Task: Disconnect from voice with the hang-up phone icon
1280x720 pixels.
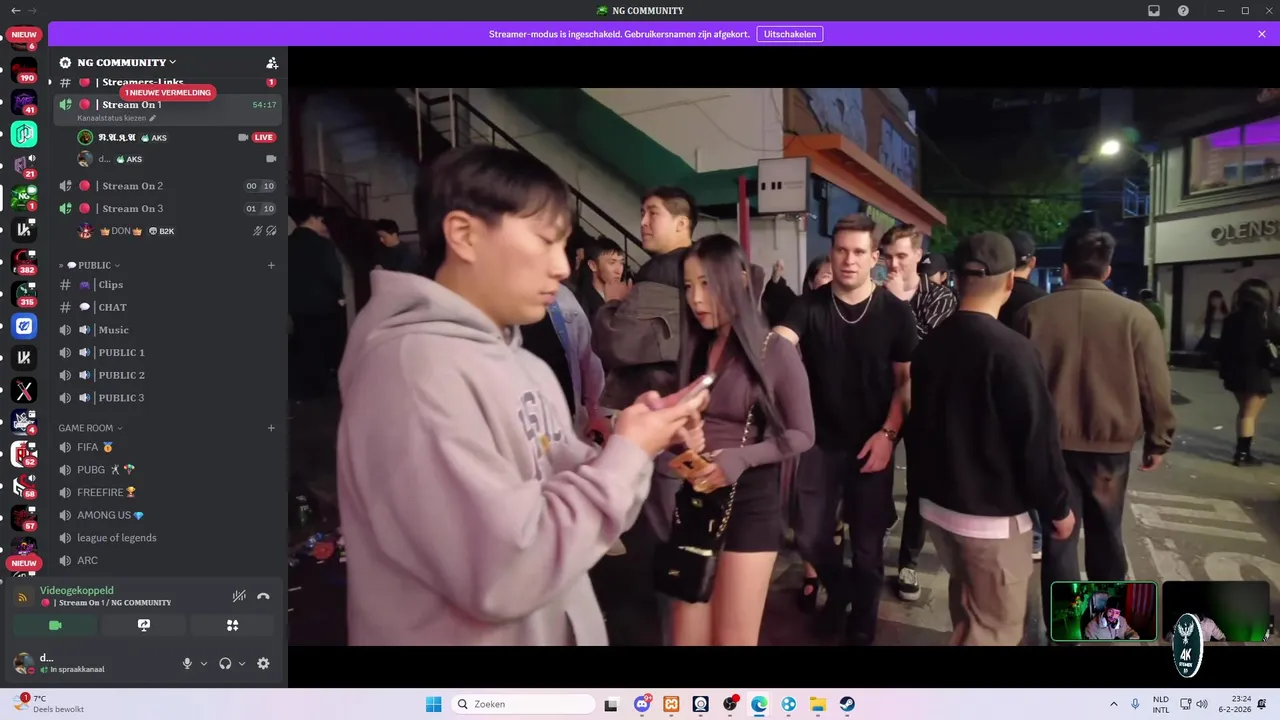Action: pyautogui.click(x=263, y=596)
